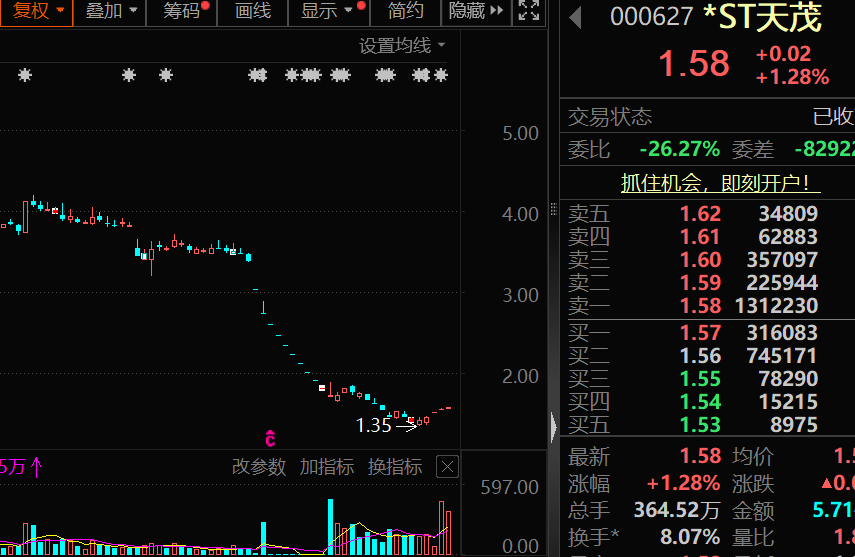
Task: Close the volume indicator sub-panel
Action: click(x=448, y=467)
